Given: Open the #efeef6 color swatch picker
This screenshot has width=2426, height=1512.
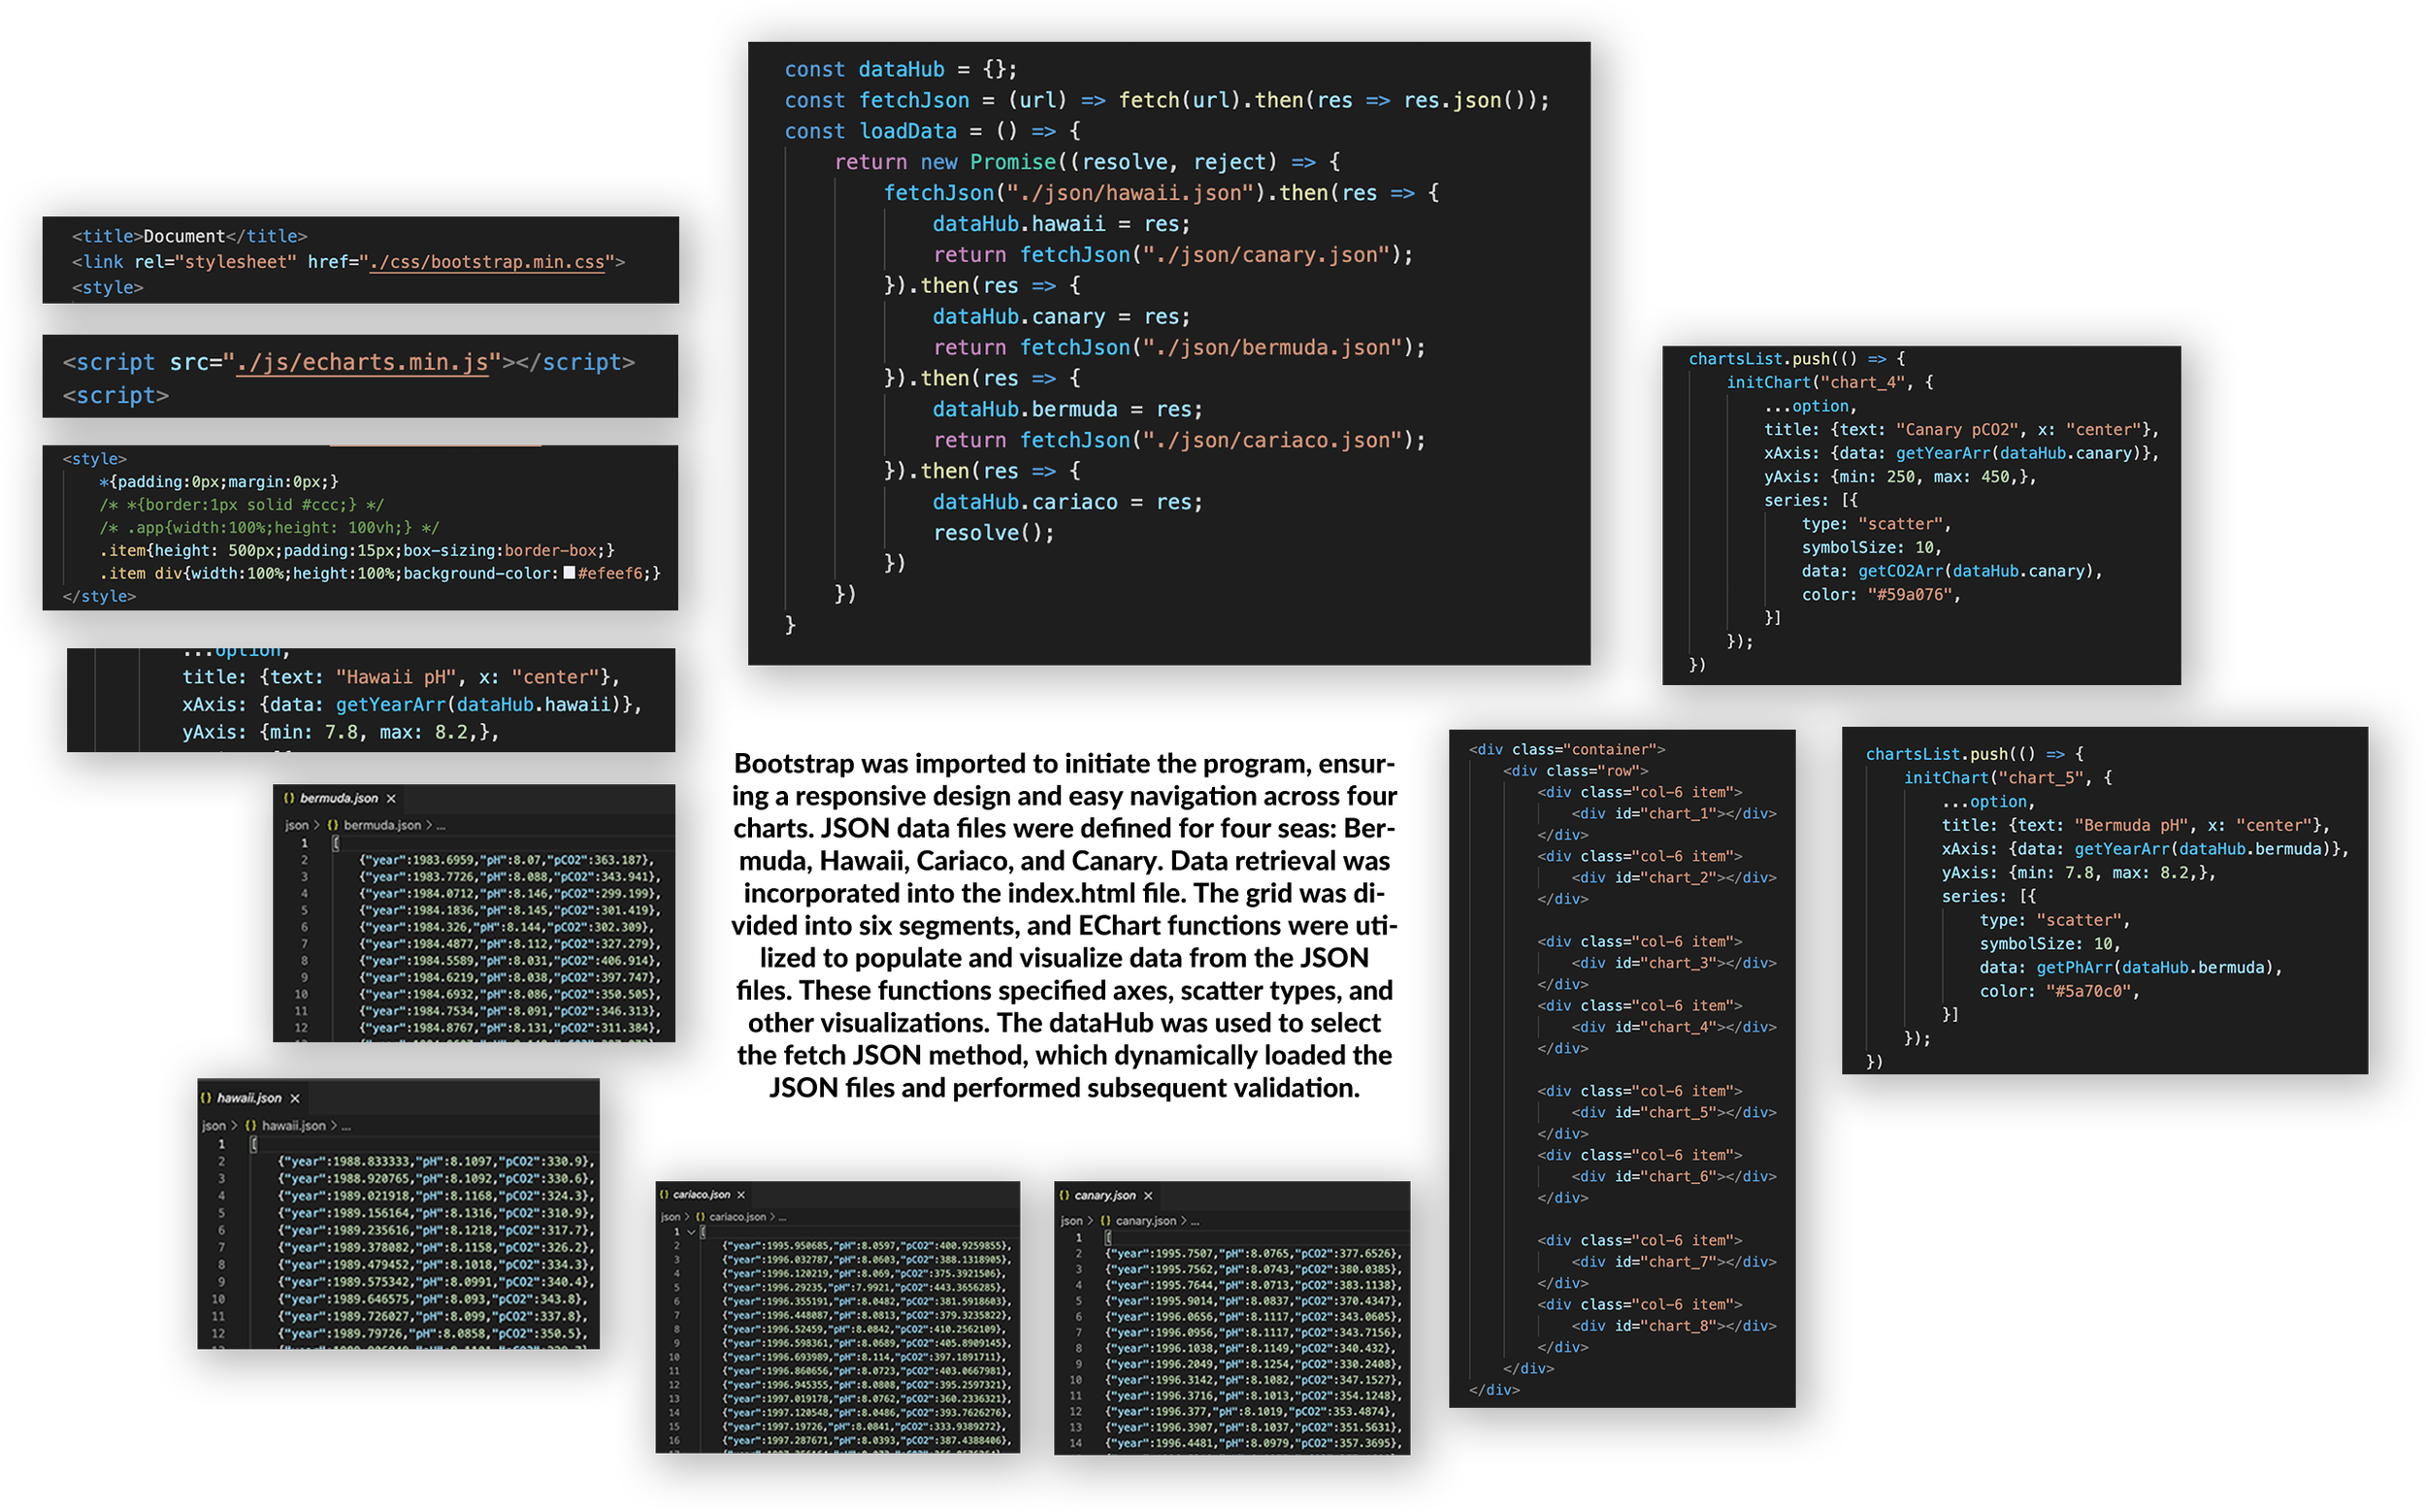Looking at the screenshot, I should click(569, 573).
